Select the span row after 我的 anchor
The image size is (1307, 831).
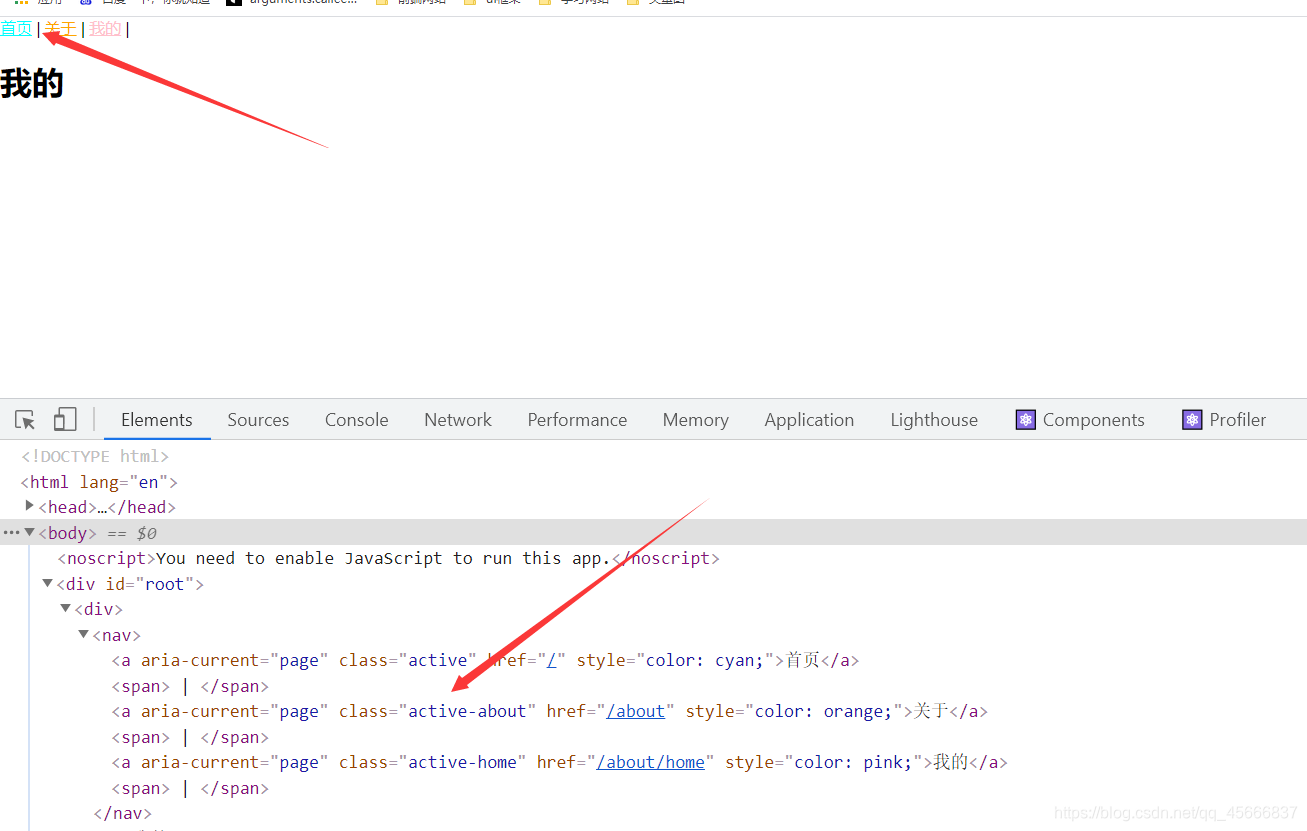click(x=191, y=788)
